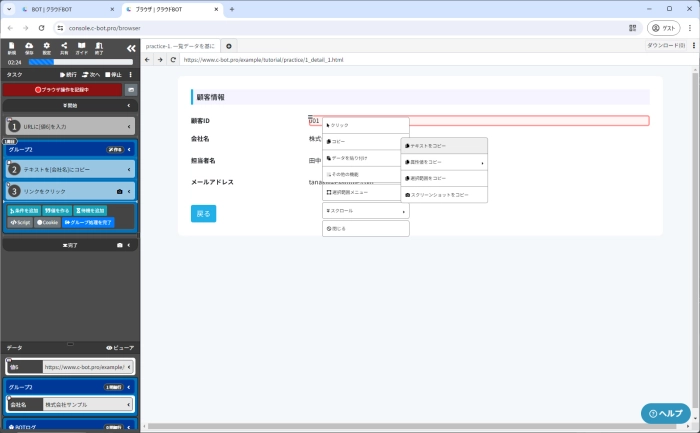This screenshot has height=433, width=700.
Task: Toggle ブラウザ操作を記録中 recording button
Action: coord(62,89)
